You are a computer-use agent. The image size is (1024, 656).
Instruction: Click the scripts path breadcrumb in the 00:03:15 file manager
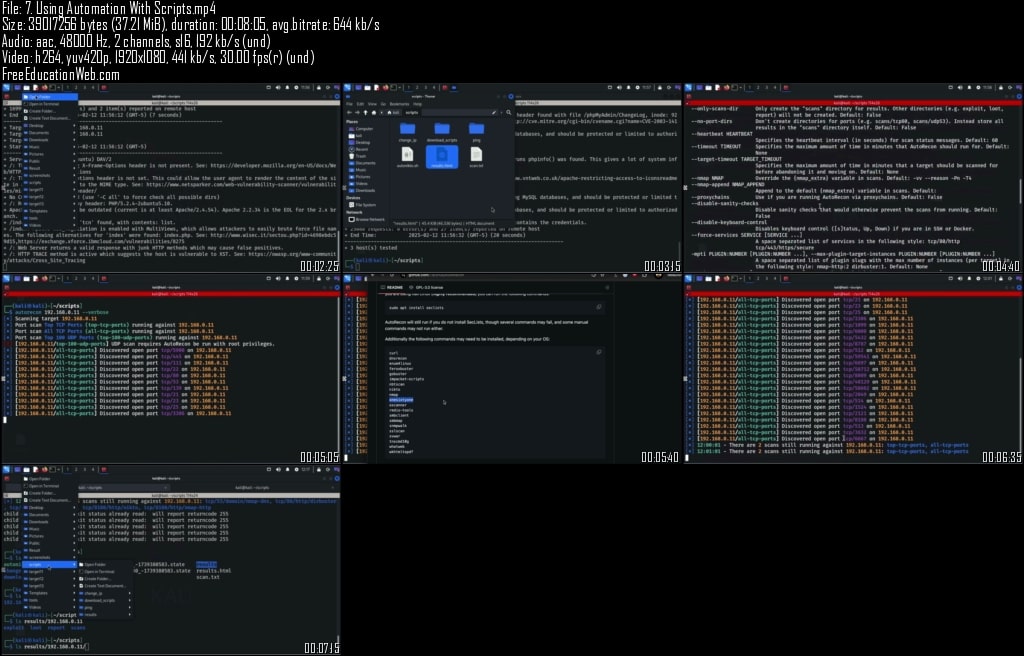(x=411, y=112)
